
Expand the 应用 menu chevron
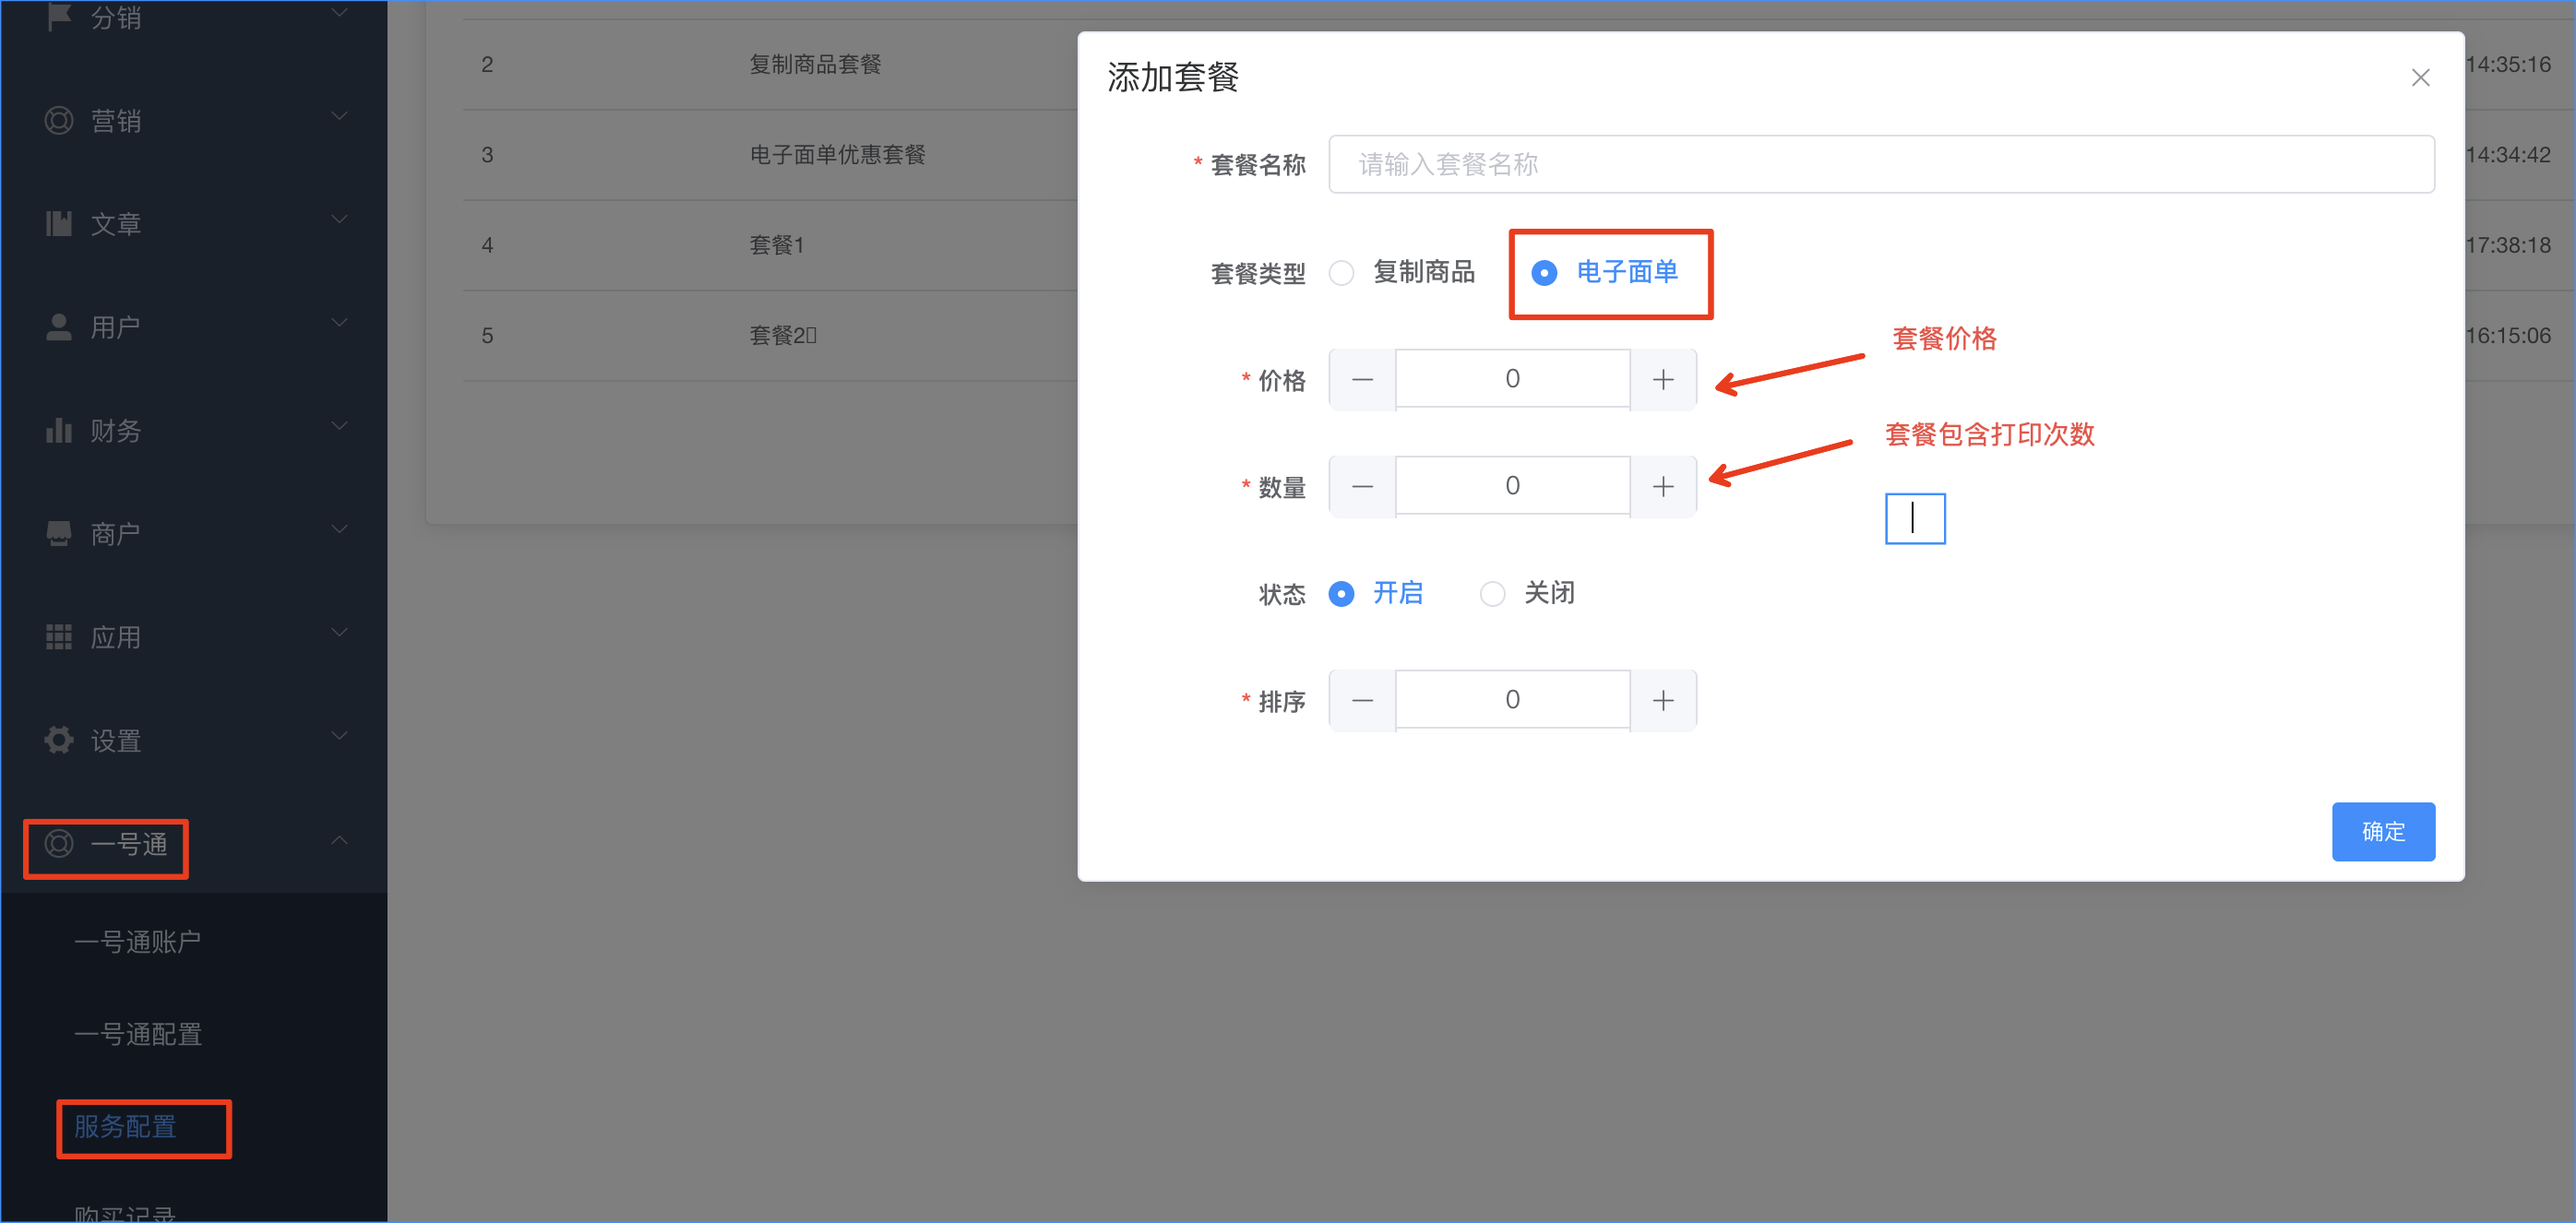tap(340, 633)
